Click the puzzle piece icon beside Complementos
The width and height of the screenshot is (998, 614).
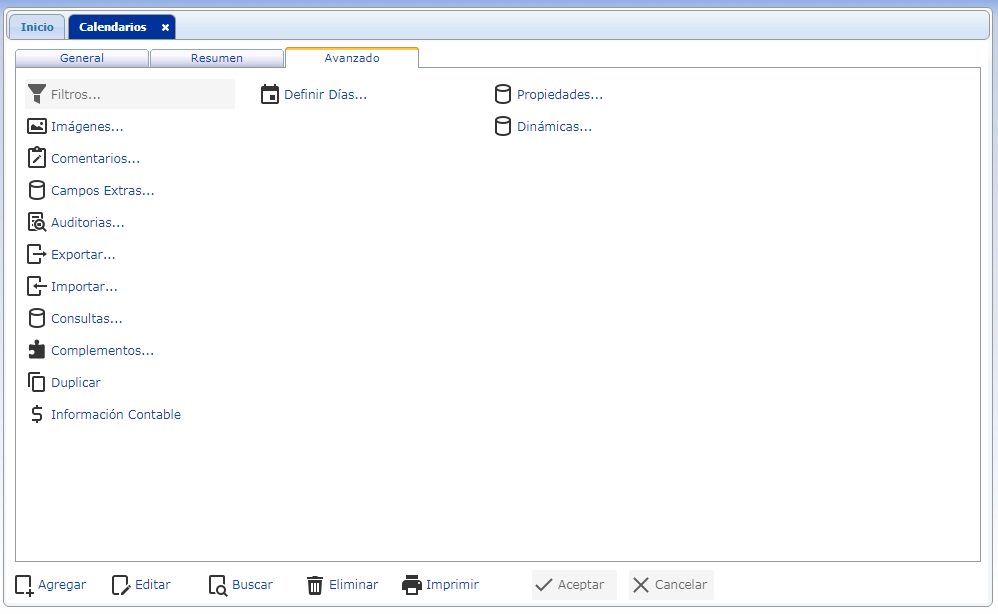pyautogui.click(x=37, y=350)
